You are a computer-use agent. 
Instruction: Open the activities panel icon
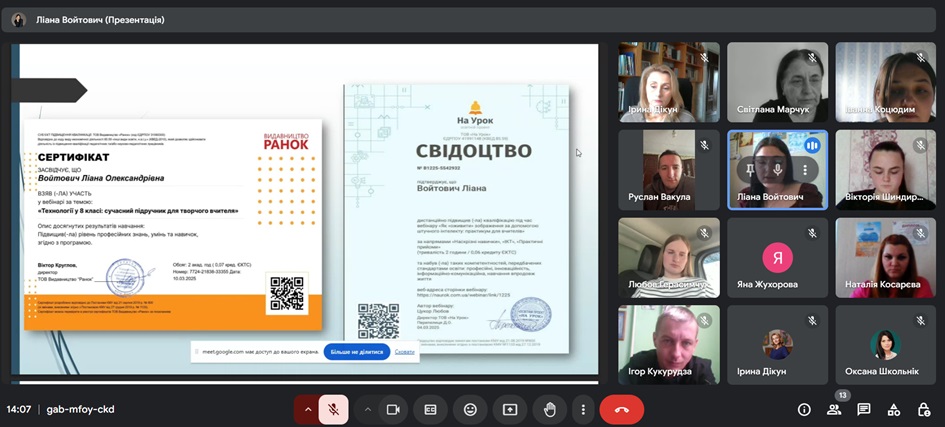point(894,410)
